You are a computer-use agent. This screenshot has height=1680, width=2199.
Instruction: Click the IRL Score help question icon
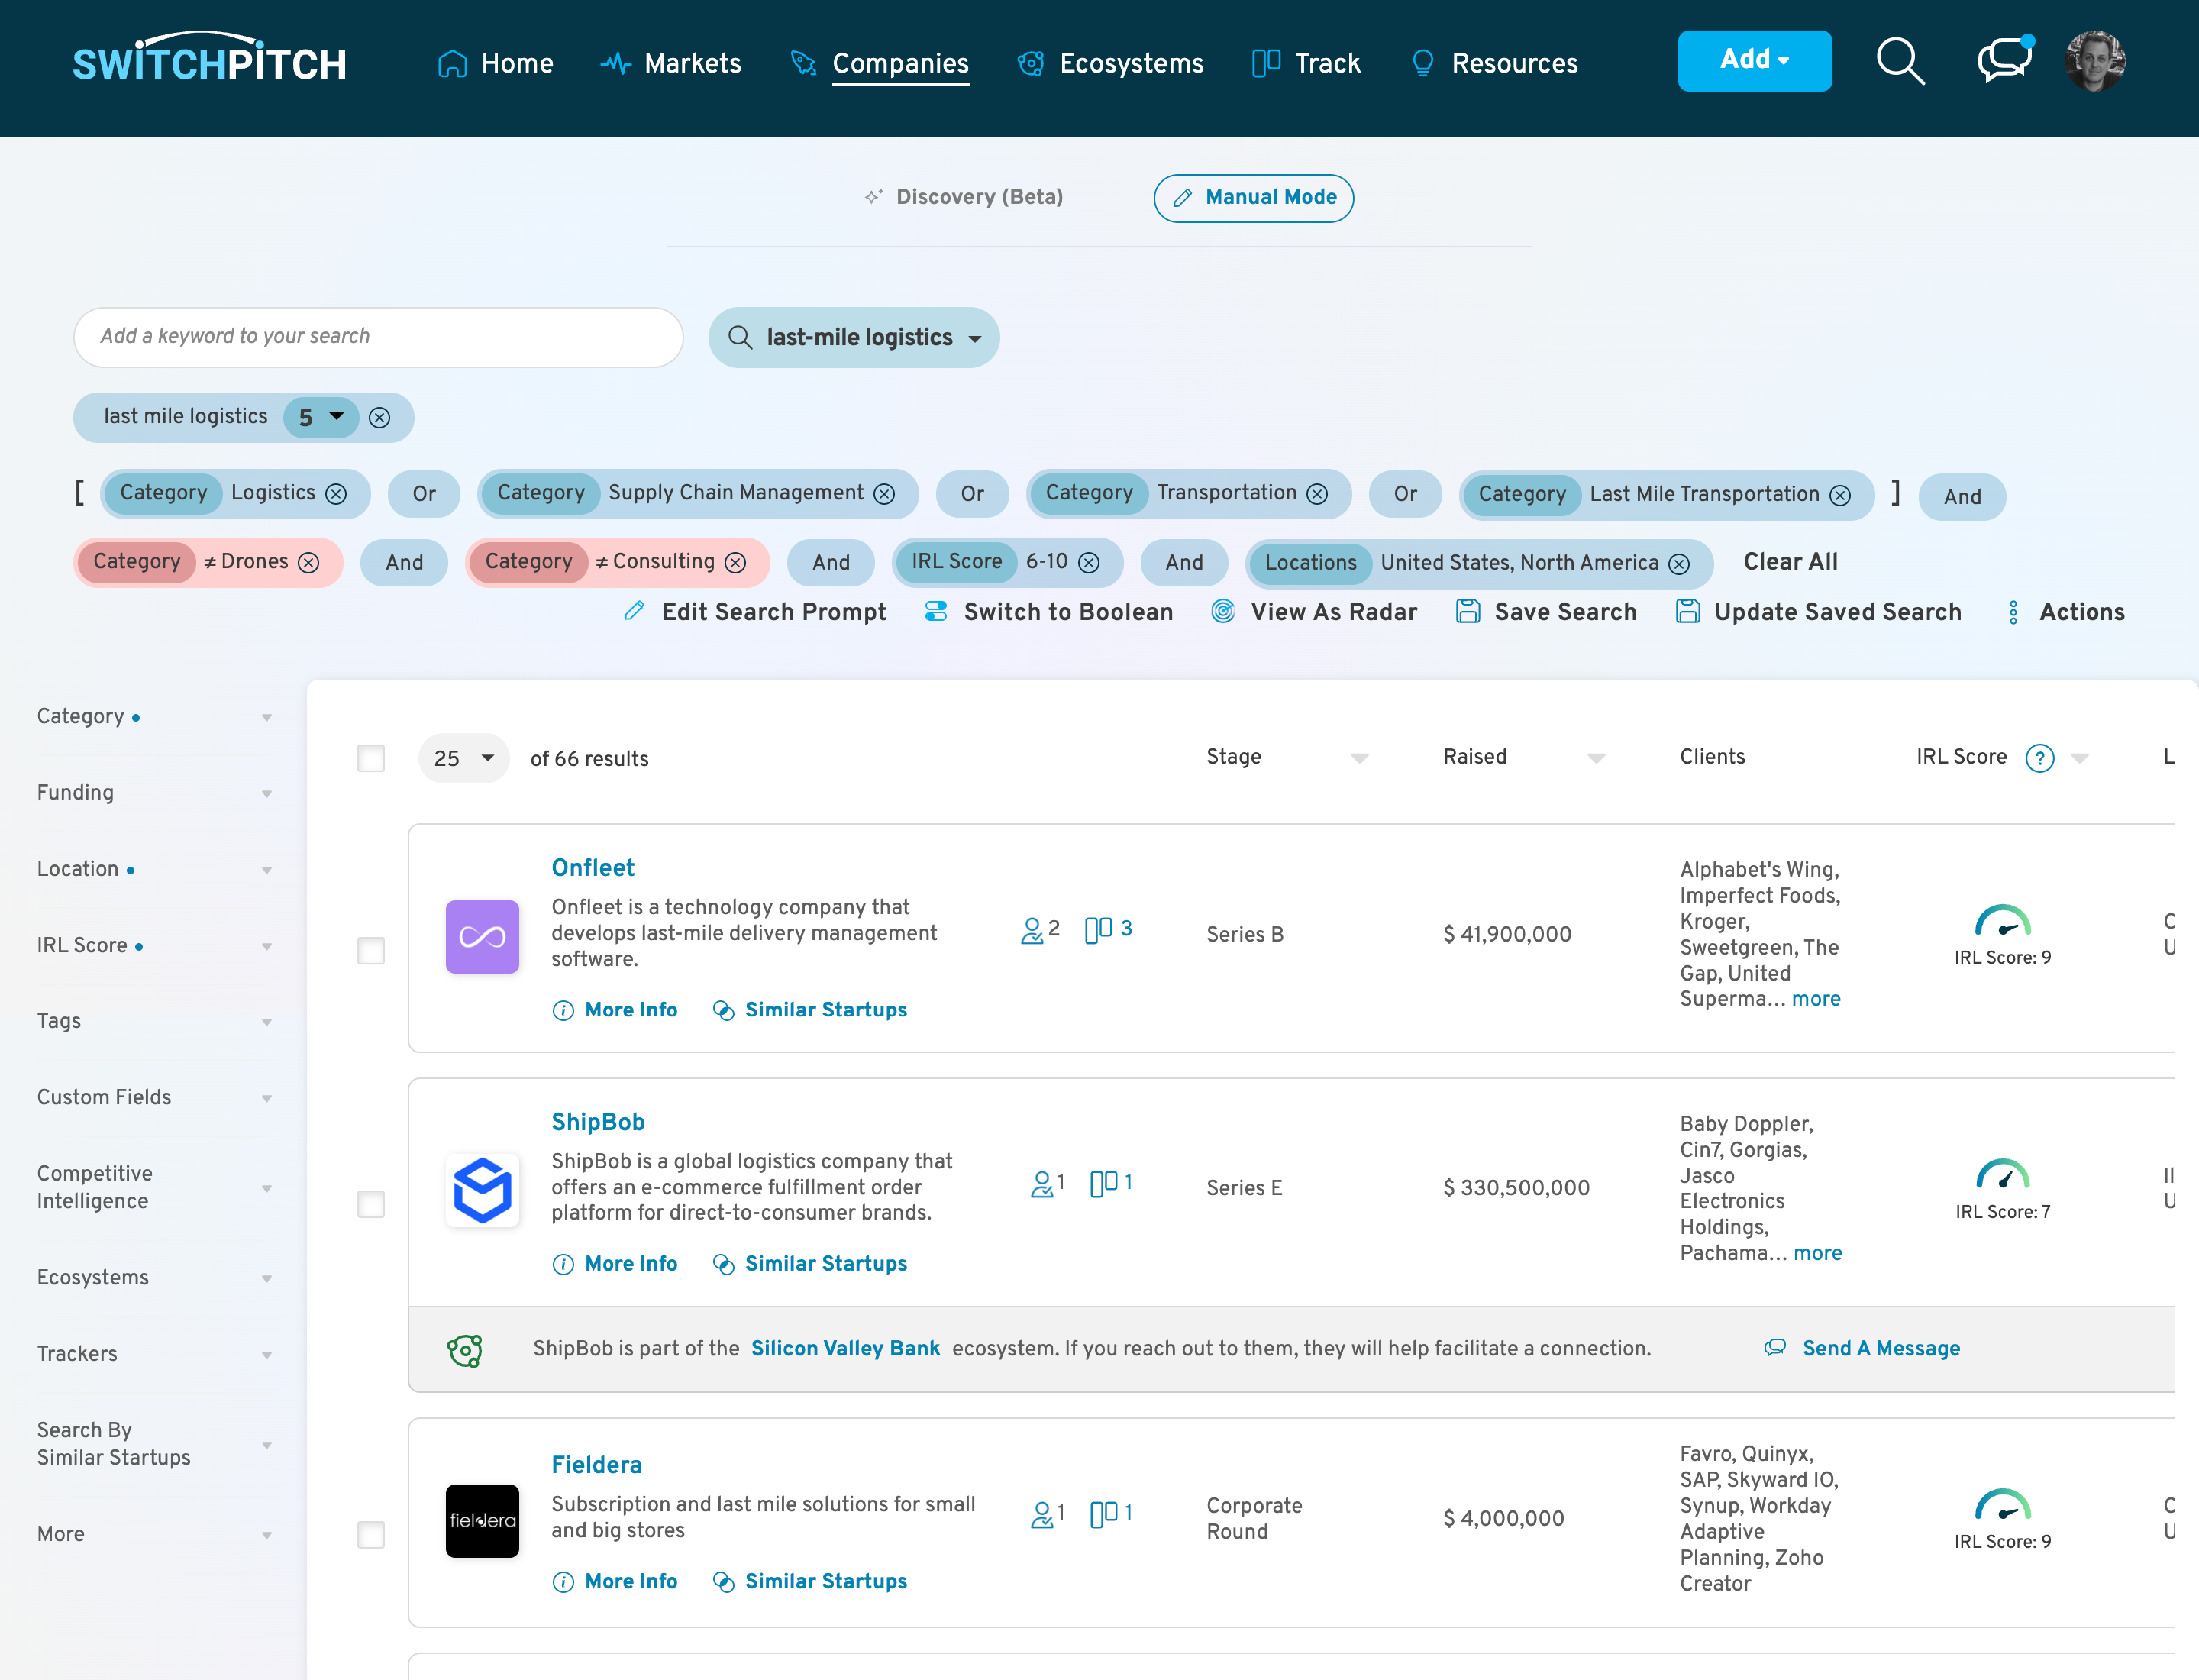tap(2039, 758)
